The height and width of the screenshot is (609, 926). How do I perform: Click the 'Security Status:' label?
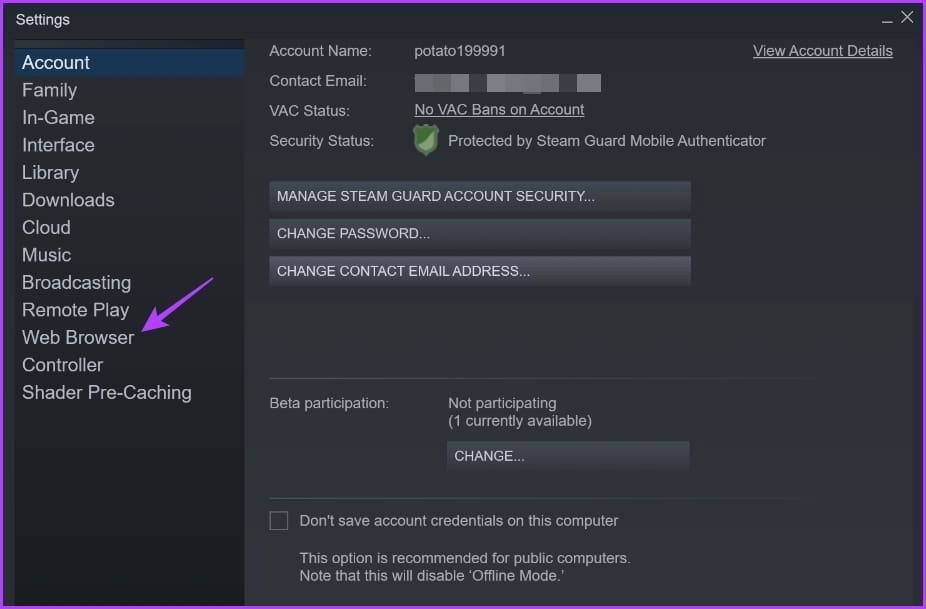tap(321, 141)
